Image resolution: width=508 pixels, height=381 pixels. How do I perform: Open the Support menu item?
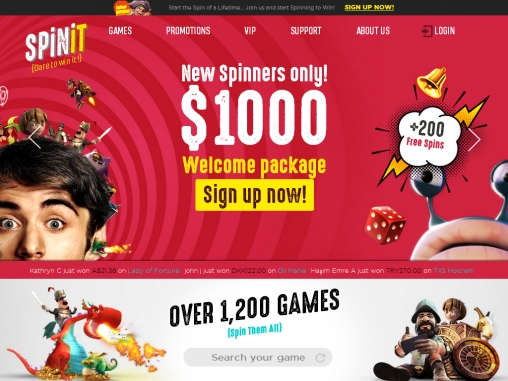pos(306,31)
